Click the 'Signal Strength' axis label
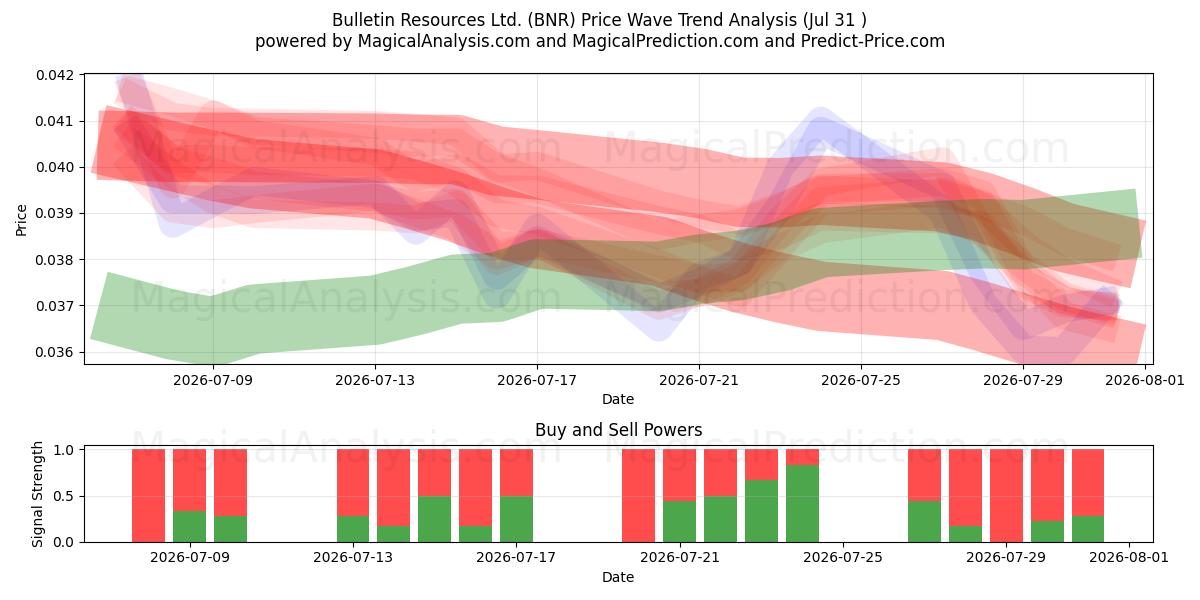1200x600 pixels. [x=40, y=494]
